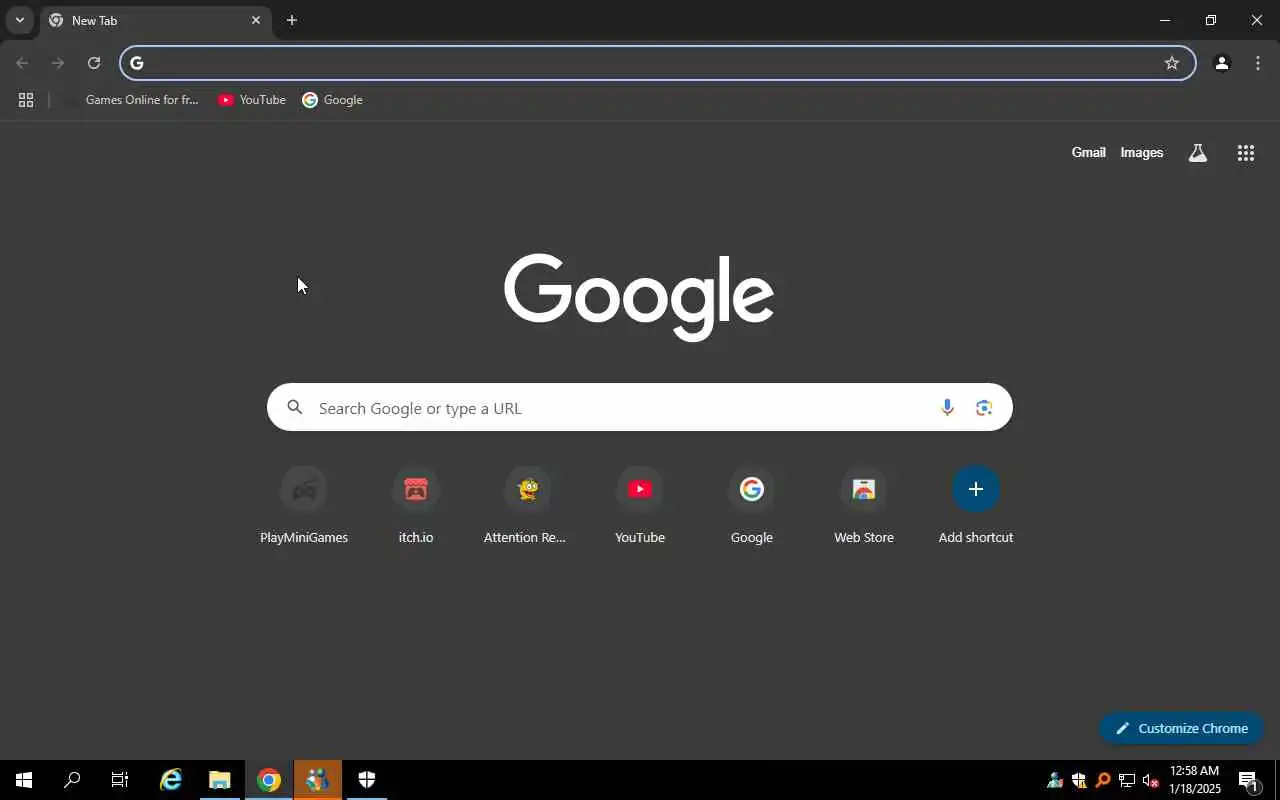Open the taskbar clock and date

click(x=1194, y=780)
